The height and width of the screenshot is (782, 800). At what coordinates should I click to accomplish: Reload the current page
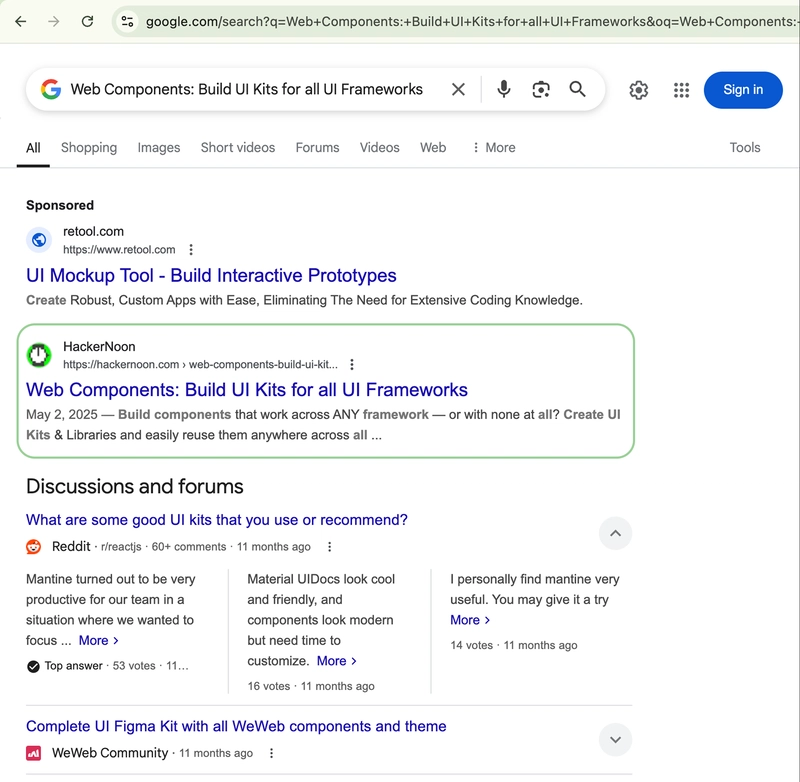[87, 21]
